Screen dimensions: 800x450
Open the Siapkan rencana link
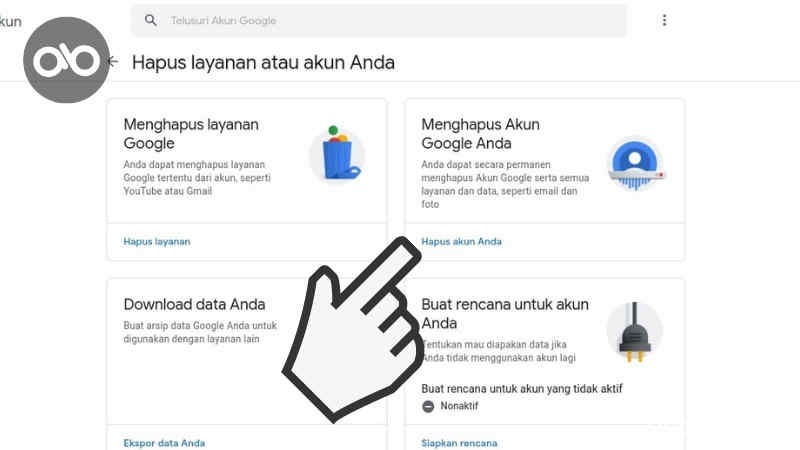(x=459, y=443)
